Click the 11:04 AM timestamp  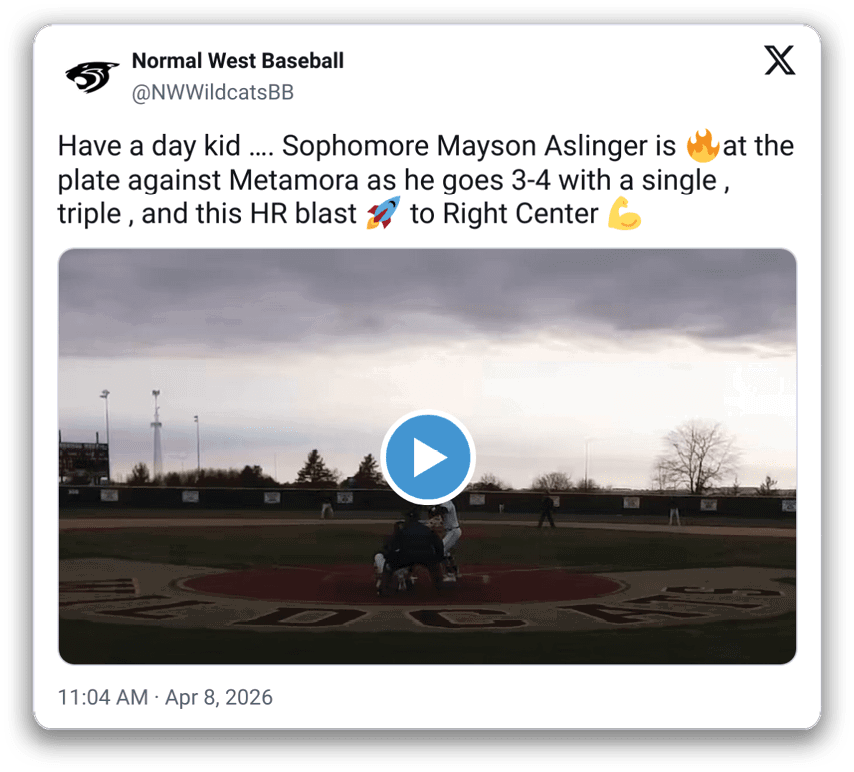tap(103, 697)
